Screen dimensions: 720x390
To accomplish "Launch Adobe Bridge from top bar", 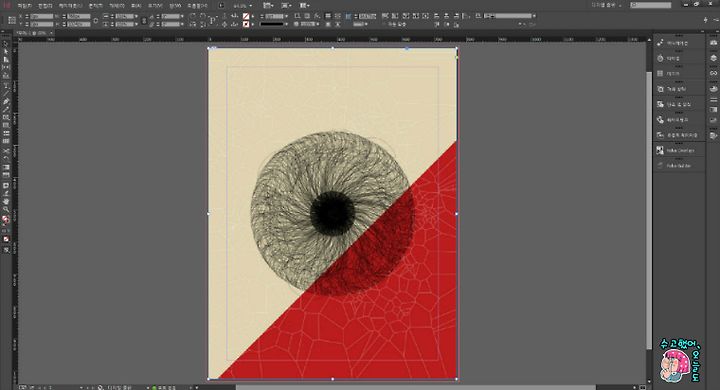I will (221, 6).
